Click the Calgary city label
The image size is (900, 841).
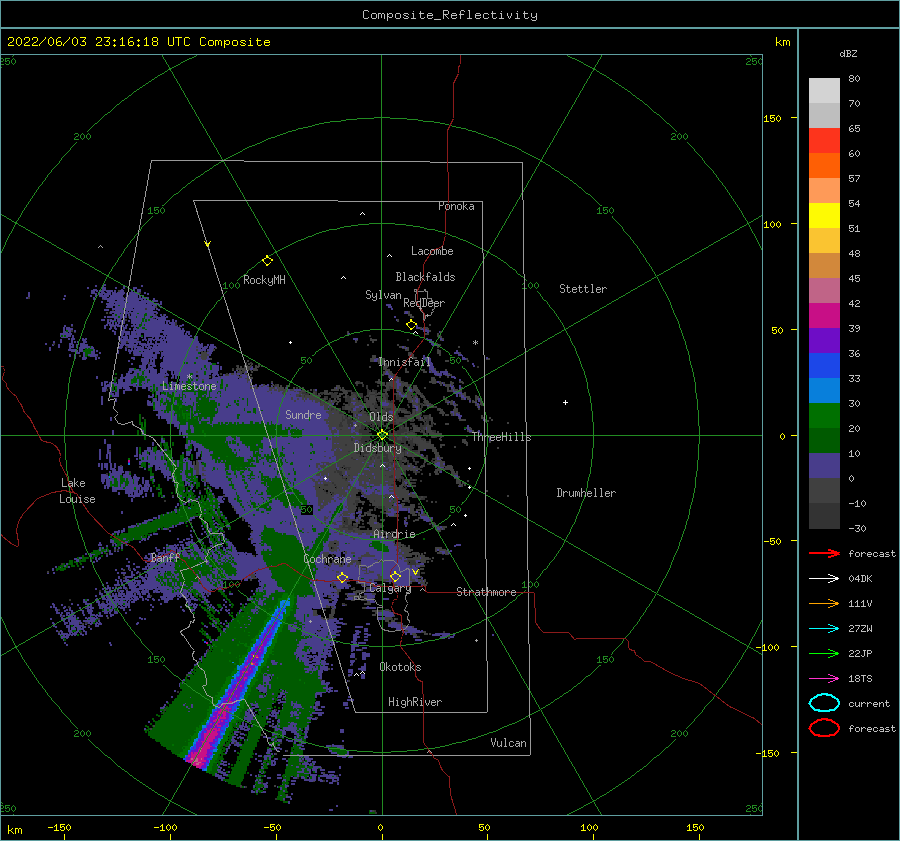[390, 588]
